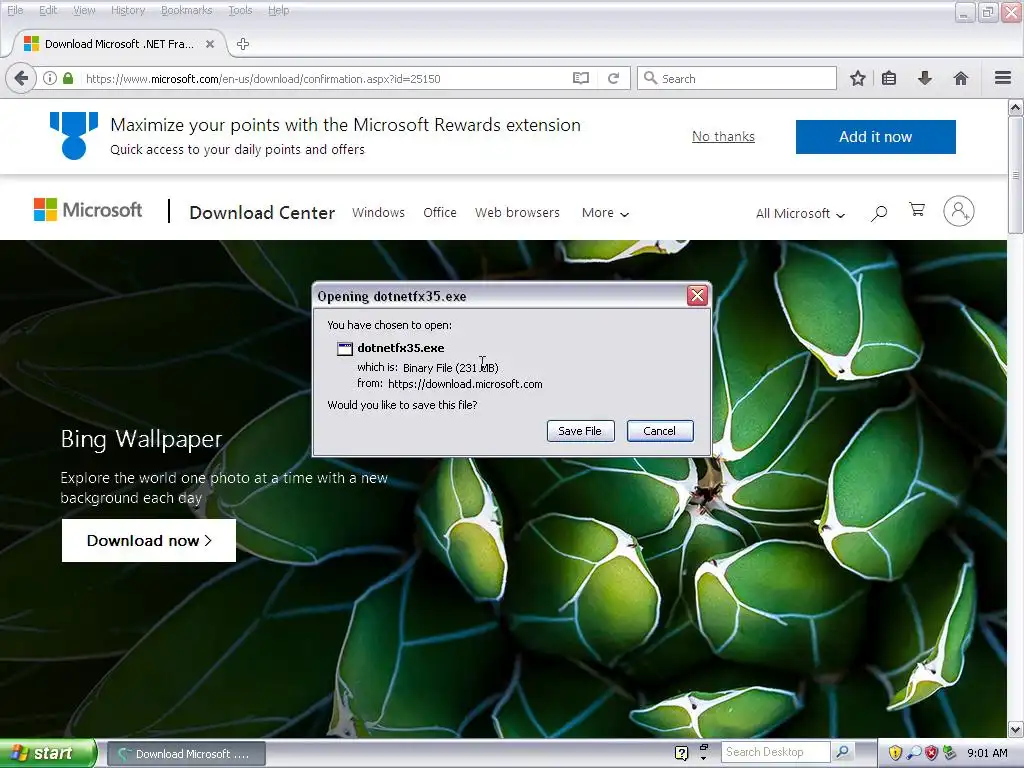Expand the All Microsoft dropdown

point(800,214)
